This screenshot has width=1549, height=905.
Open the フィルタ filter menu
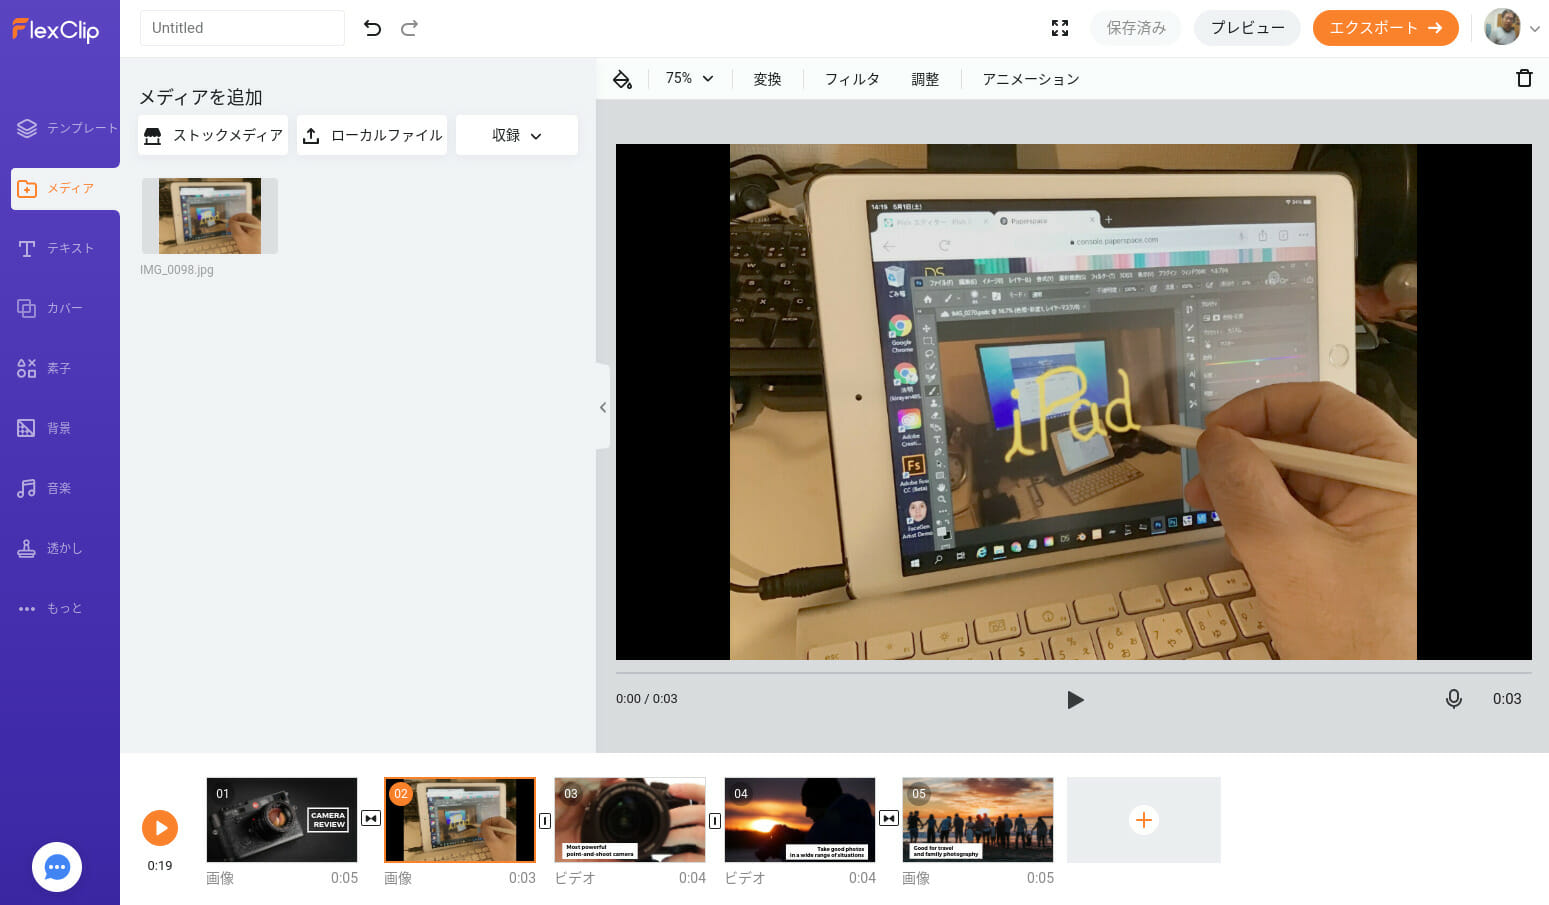pyautogui.click(x=852, y=79)
